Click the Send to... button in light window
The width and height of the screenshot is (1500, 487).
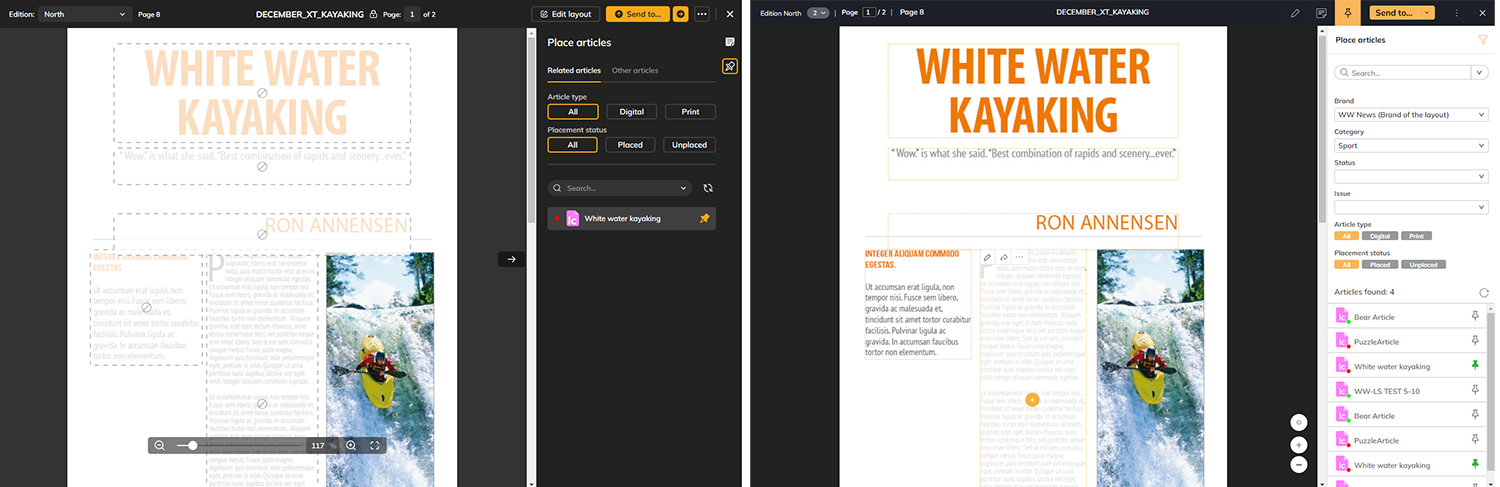point(1393,13)
